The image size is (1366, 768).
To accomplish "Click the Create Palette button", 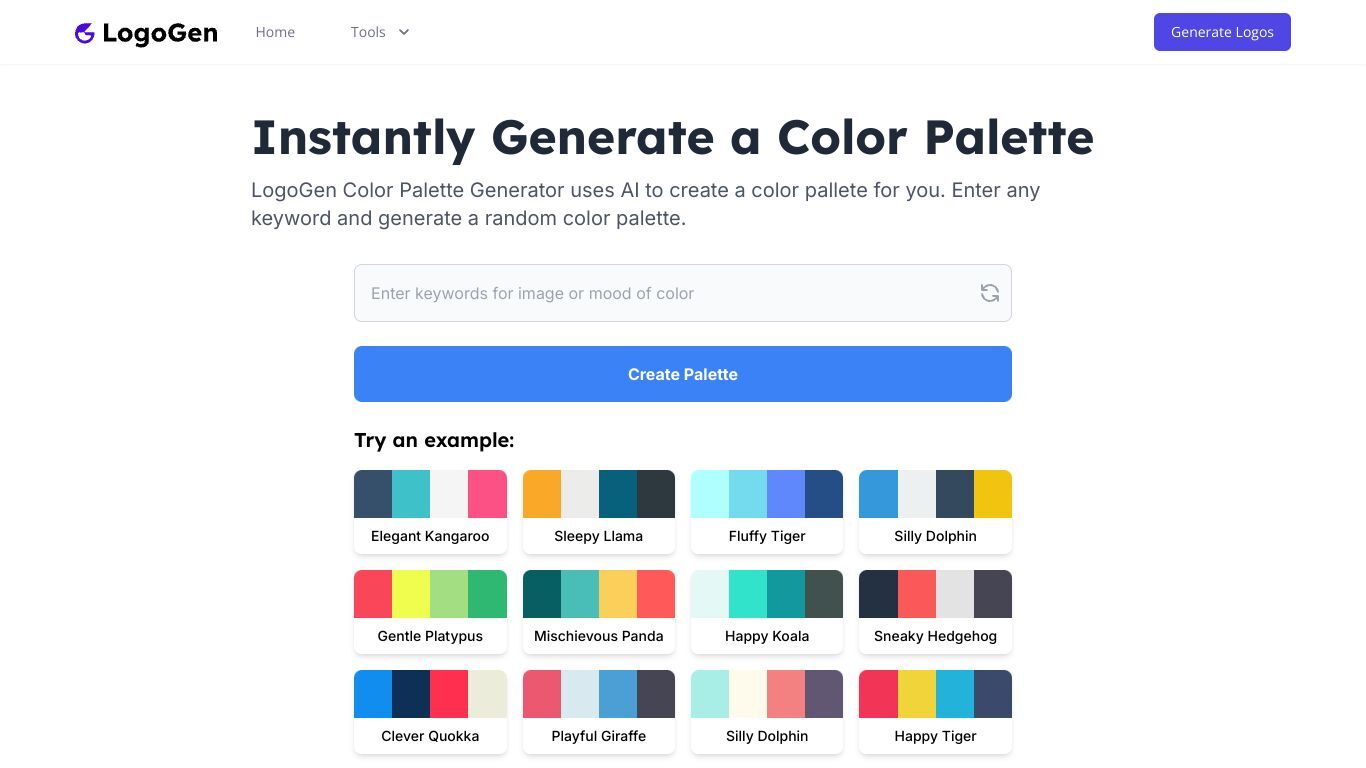I will 683,374.
